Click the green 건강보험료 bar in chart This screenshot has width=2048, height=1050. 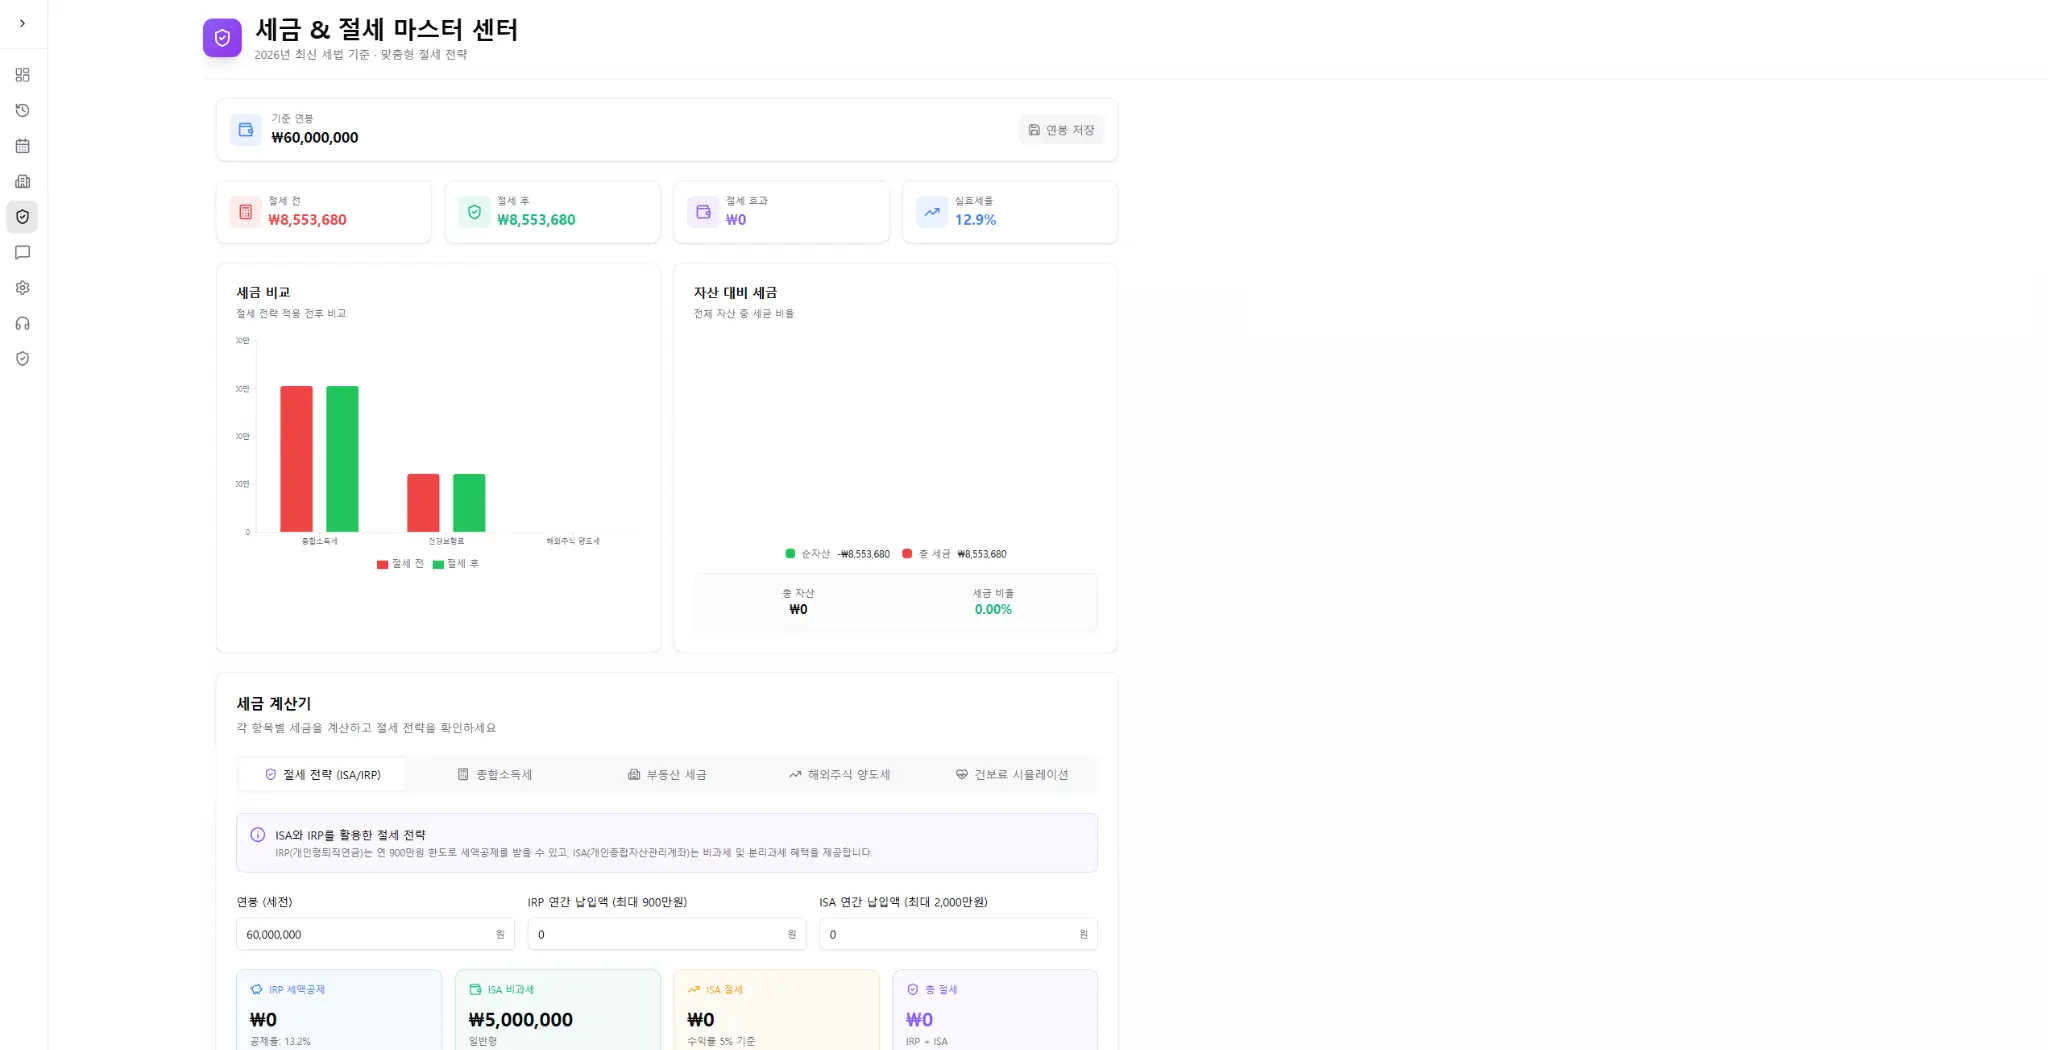coord(469,503)
